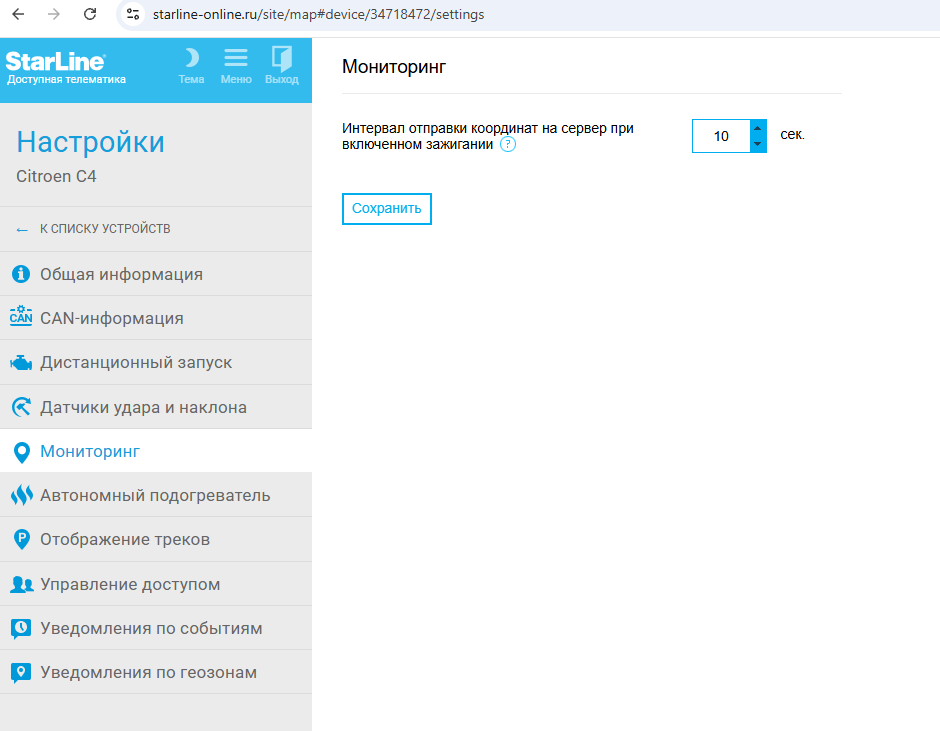This screenshot has height=731, width=940.
Task: Click the shock sensor icon in sidebar
Action: click(x=21, y=407)
